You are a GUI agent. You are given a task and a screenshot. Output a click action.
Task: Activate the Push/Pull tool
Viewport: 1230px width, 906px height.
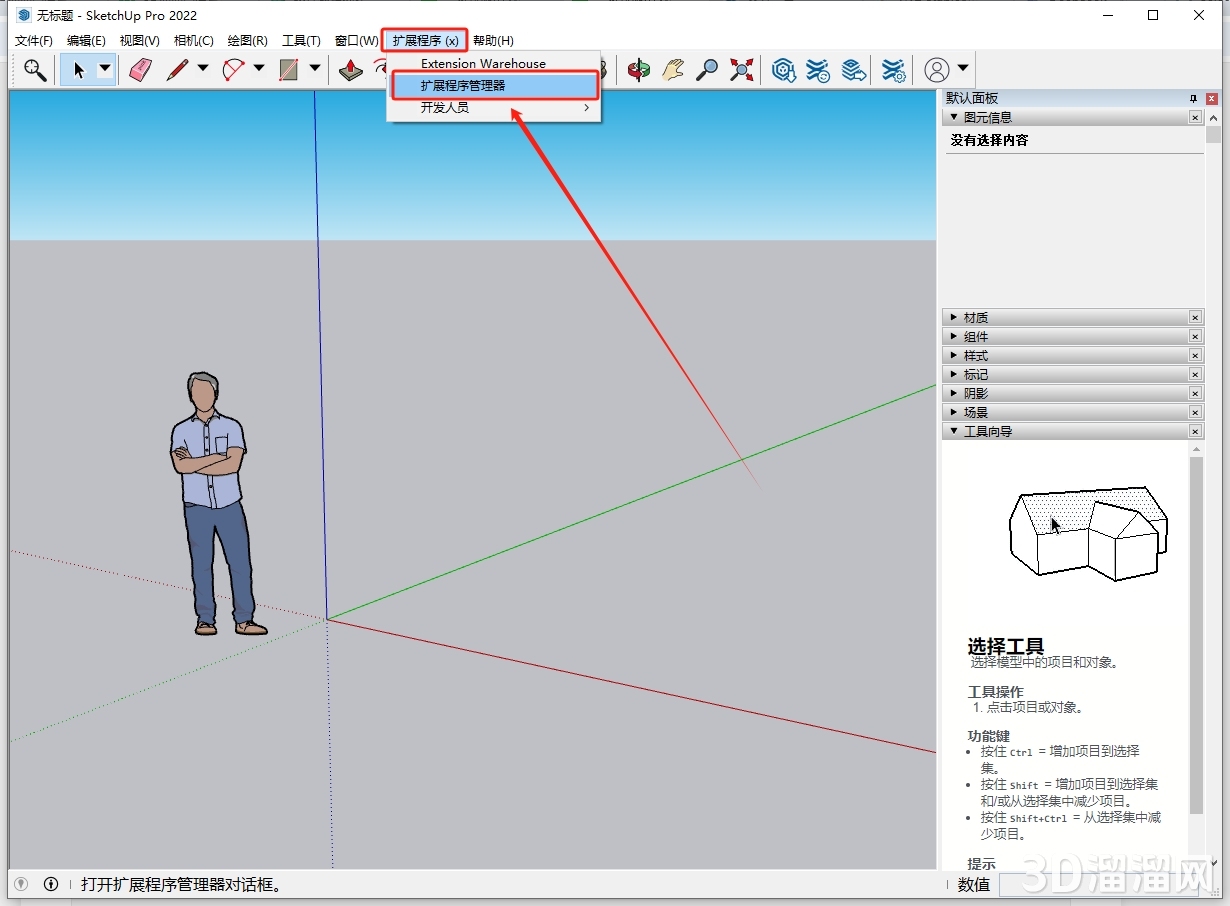point(351,70)
